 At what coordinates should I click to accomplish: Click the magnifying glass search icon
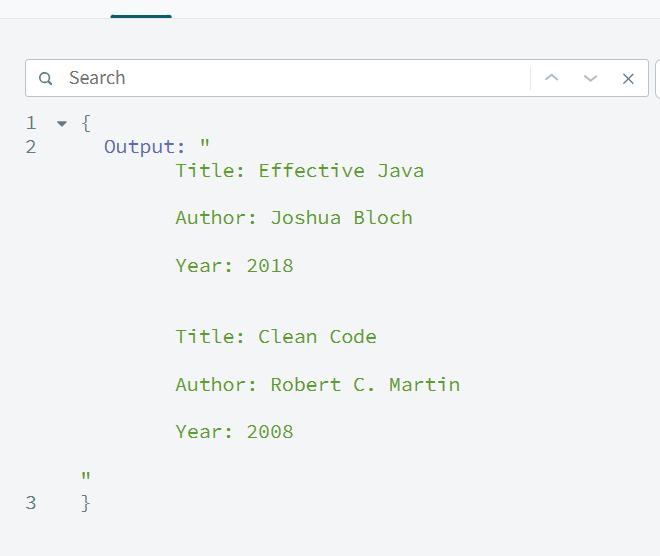pyautogui.click(x=45, y=78)
